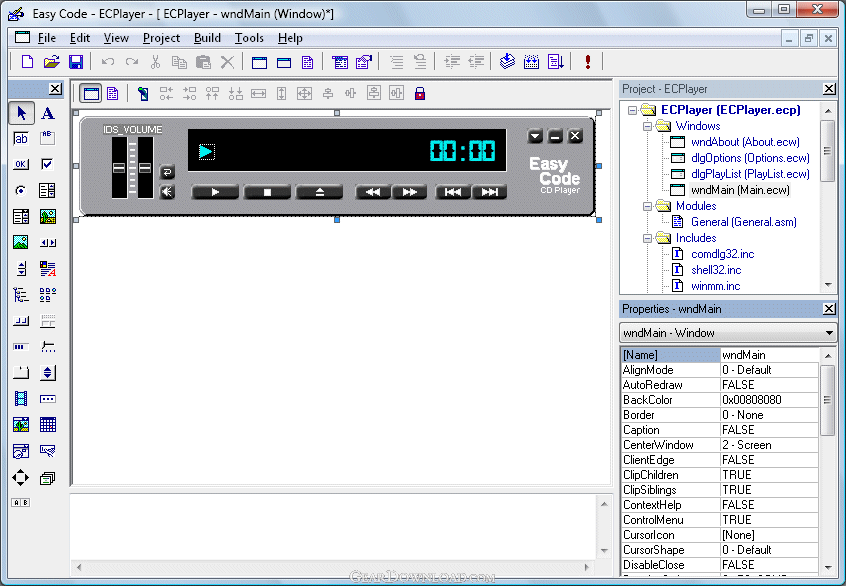This screenshot has width=846, height=586.
Task: Open the File menu
Action: 47,38
